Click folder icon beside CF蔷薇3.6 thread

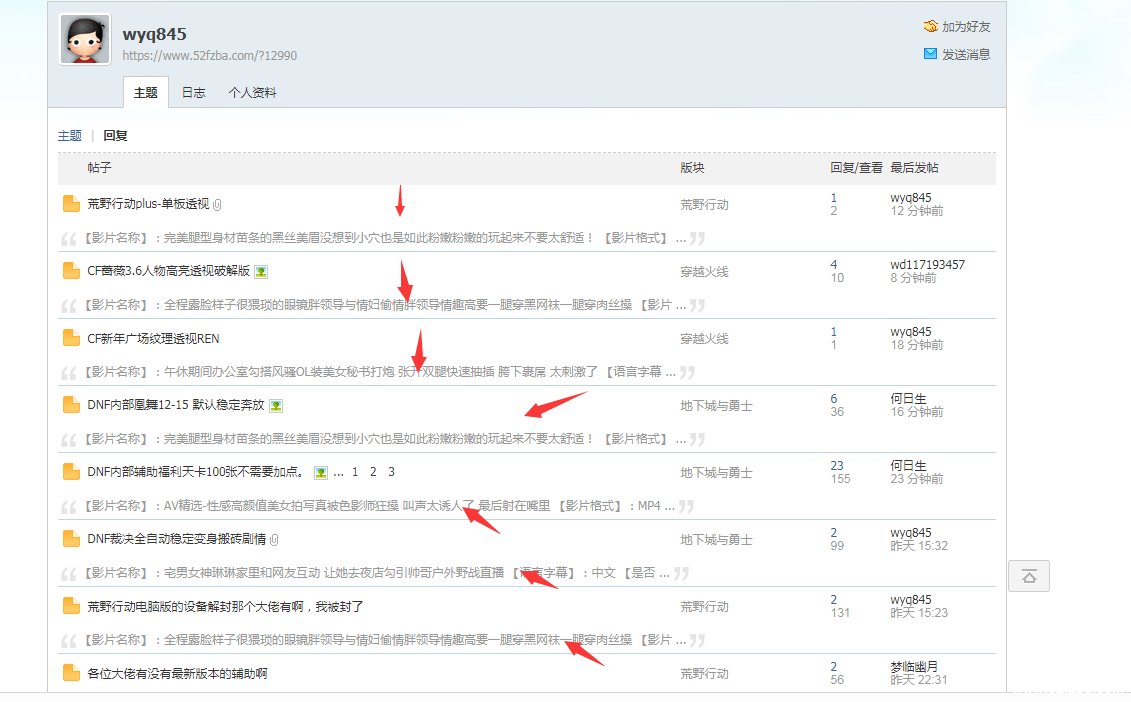[x=71, y=271]
